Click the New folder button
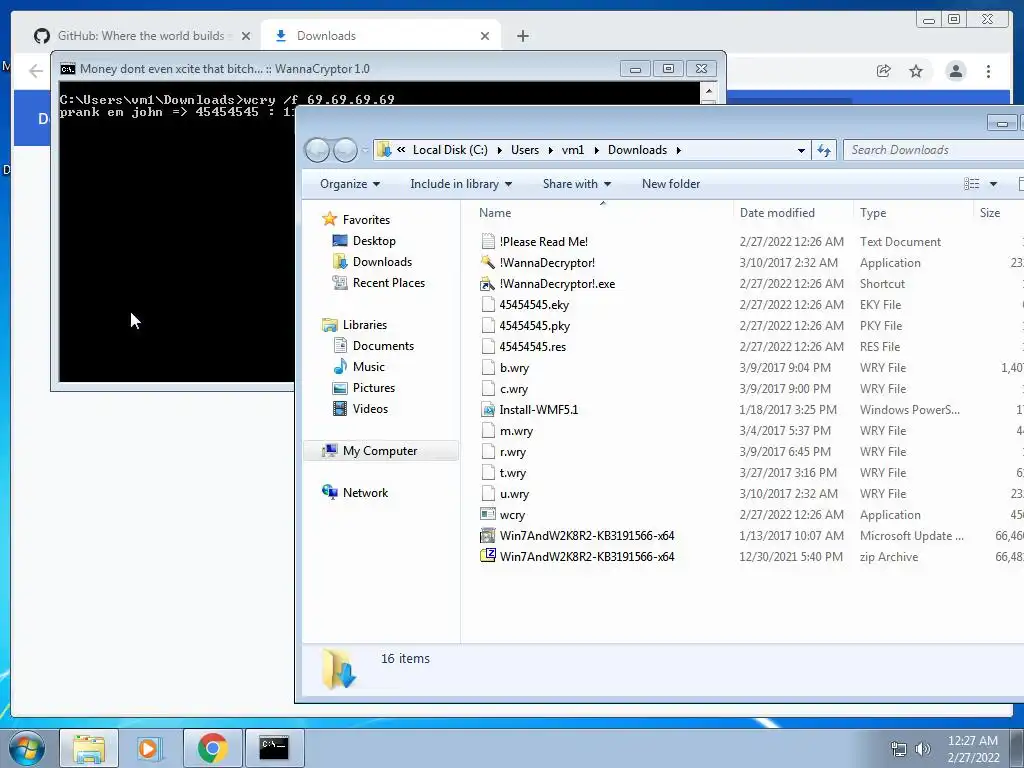 point(671,184)
